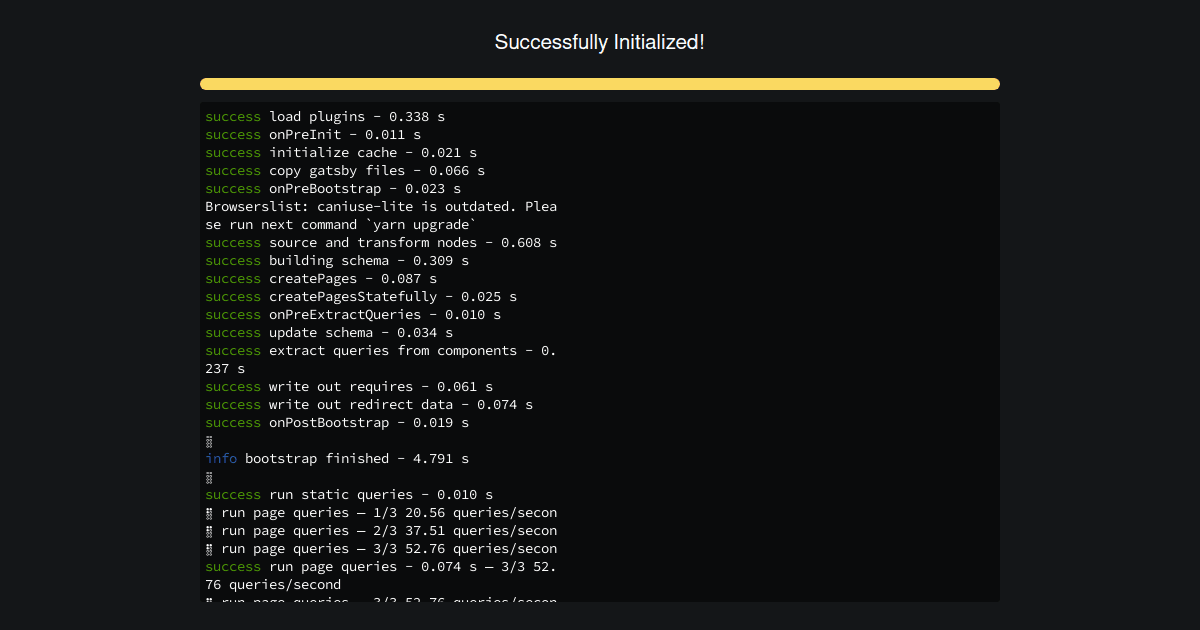Click the Successfully Initialized heading
This screenshot has height=630, width=1200.
[599, 42]
